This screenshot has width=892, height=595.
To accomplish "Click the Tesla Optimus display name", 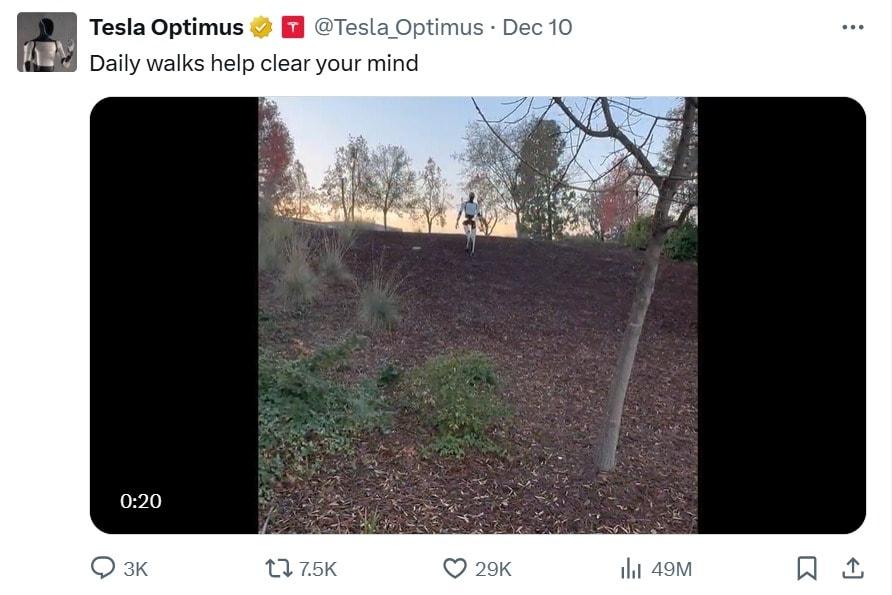I will pos(166,28).
